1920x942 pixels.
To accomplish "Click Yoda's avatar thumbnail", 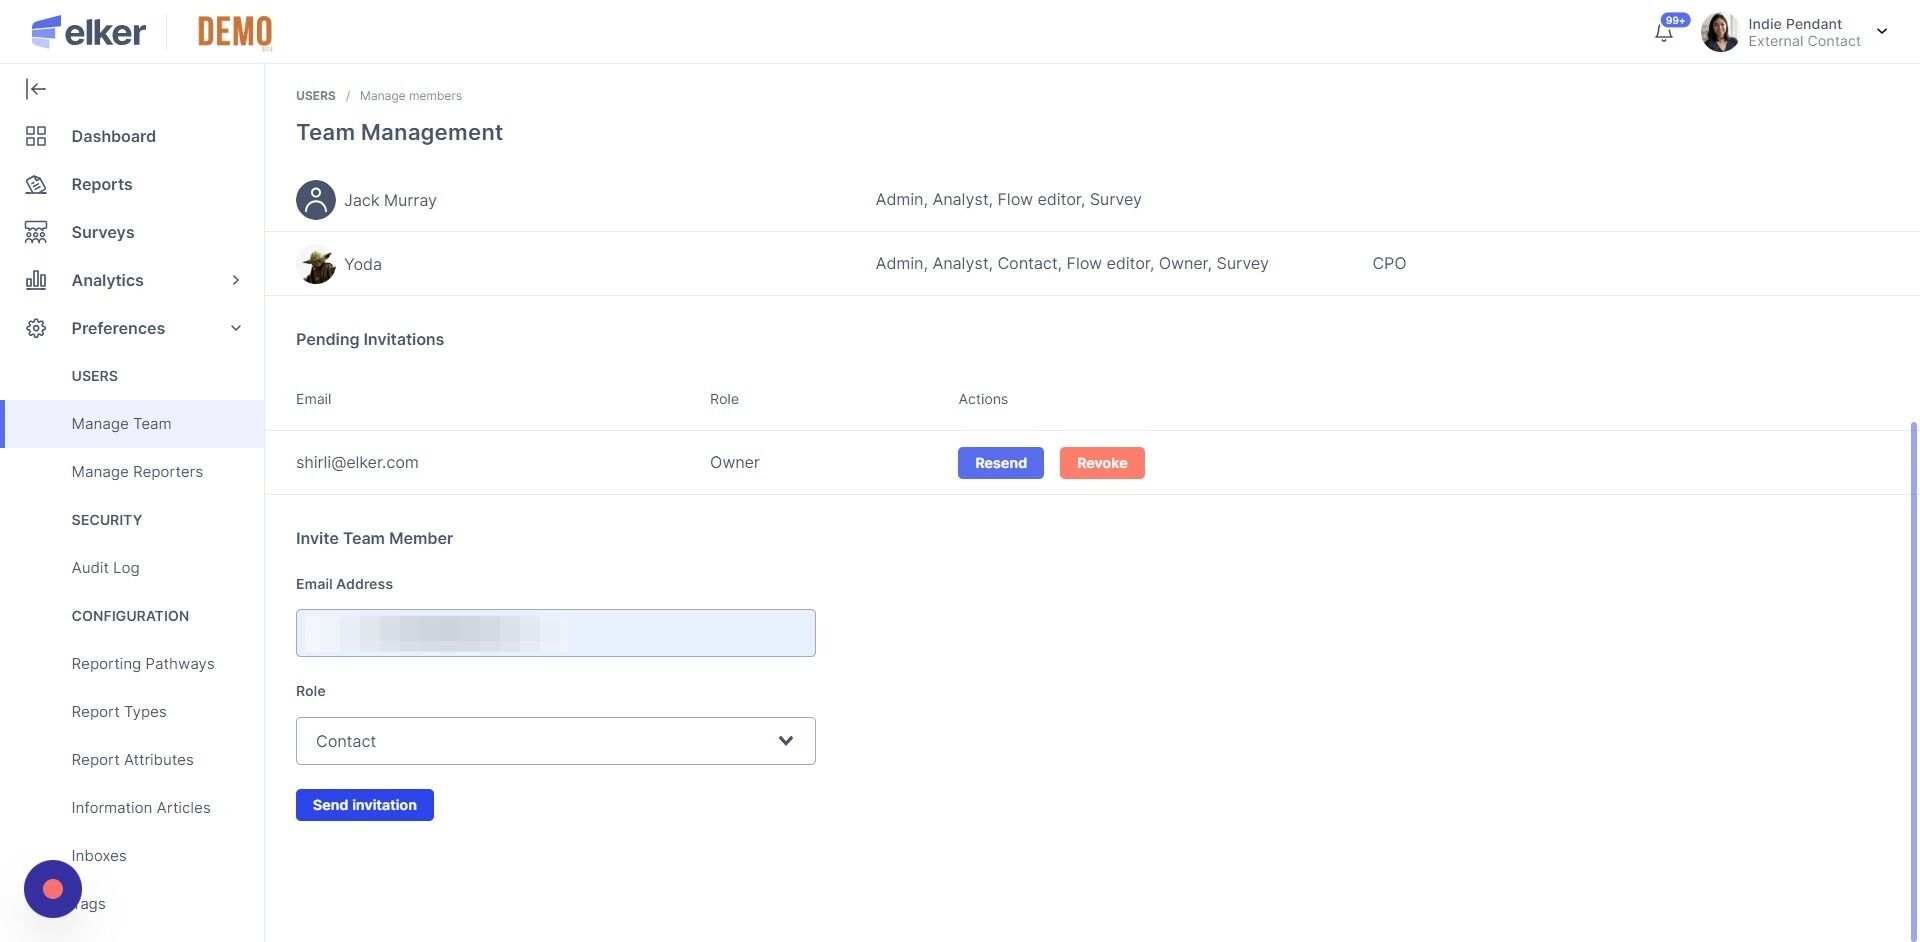I will (x=316, y=264).
